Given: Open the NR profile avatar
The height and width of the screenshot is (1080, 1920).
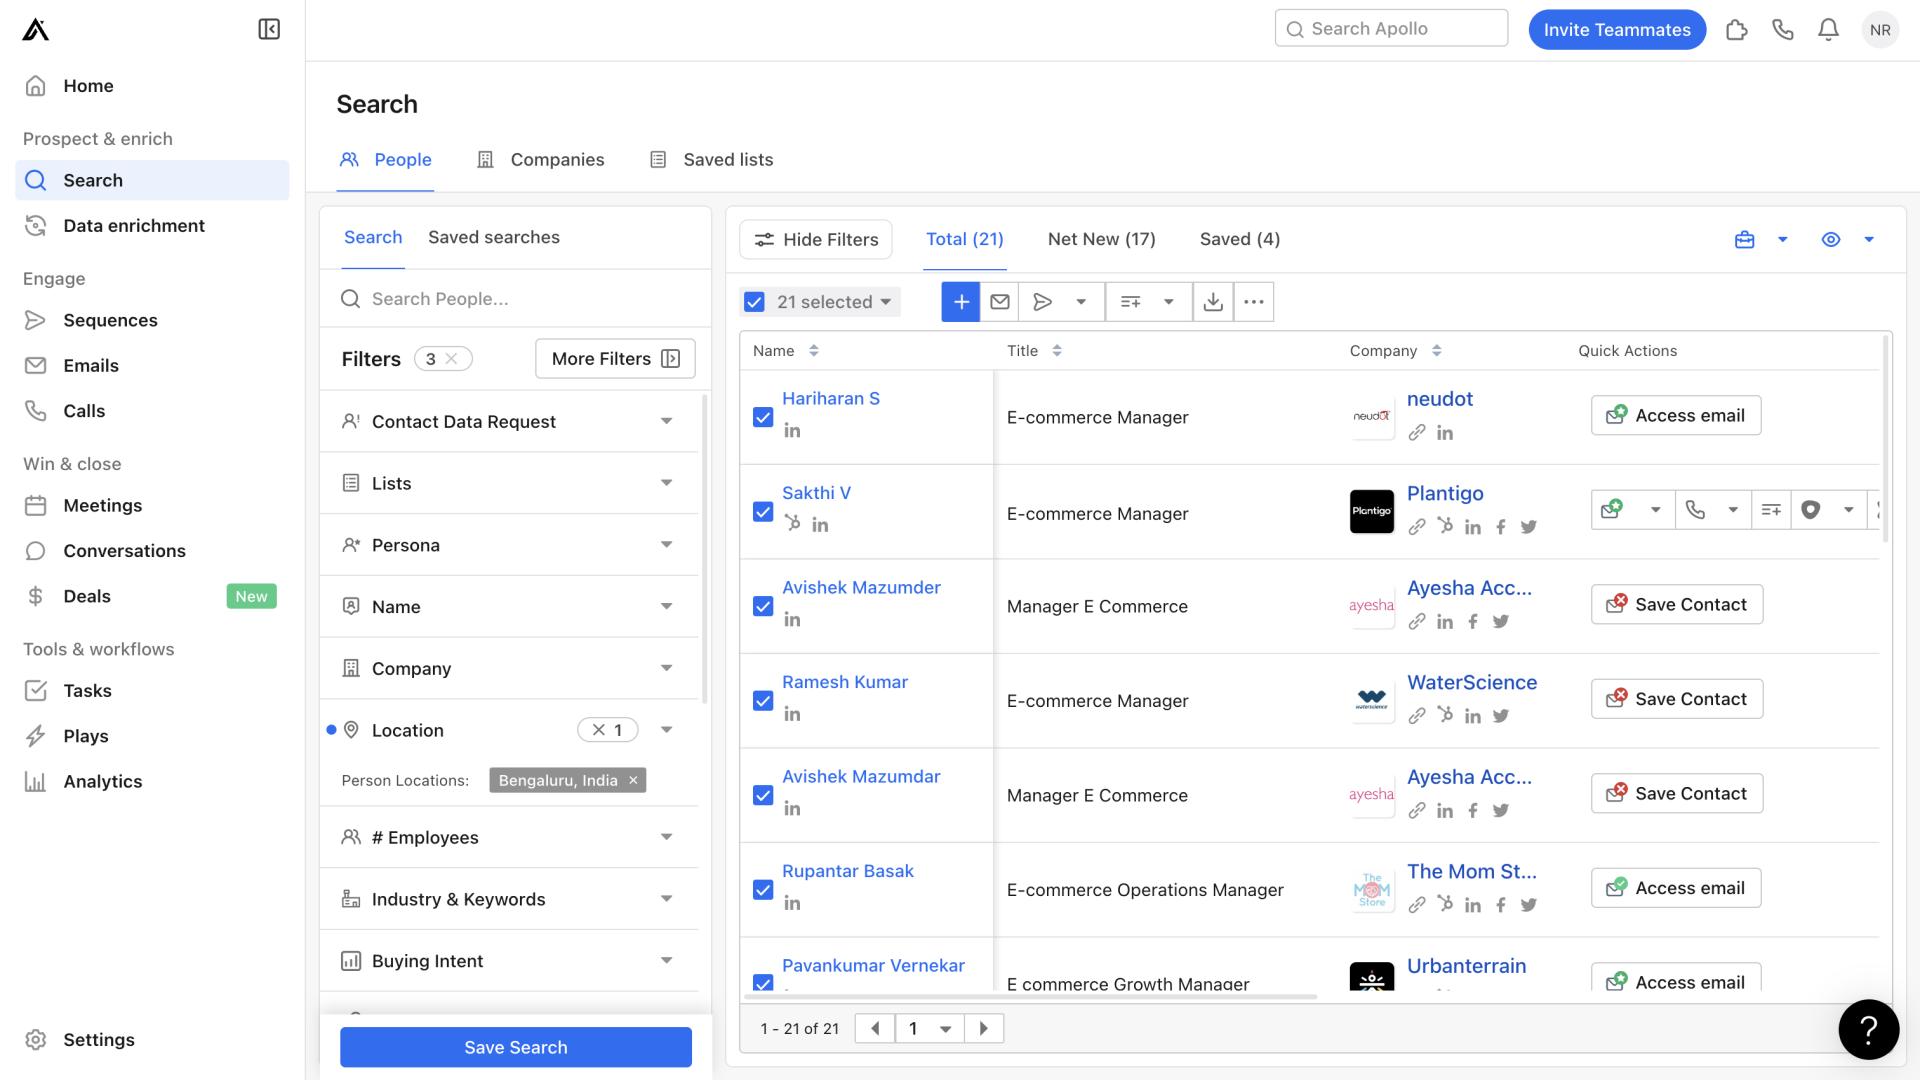Looking at the screenshot, I should [x=1880, y=29].
